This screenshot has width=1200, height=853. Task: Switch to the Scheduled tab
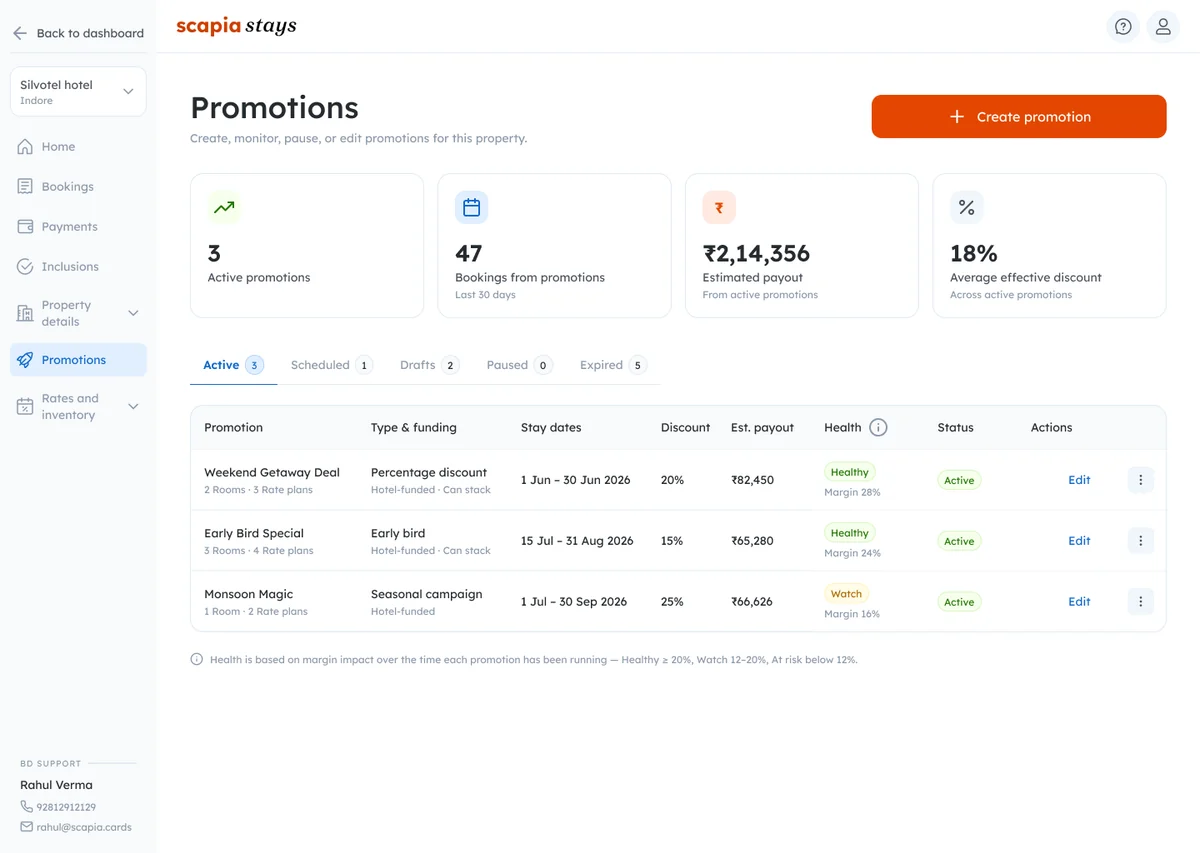[331, 365]
